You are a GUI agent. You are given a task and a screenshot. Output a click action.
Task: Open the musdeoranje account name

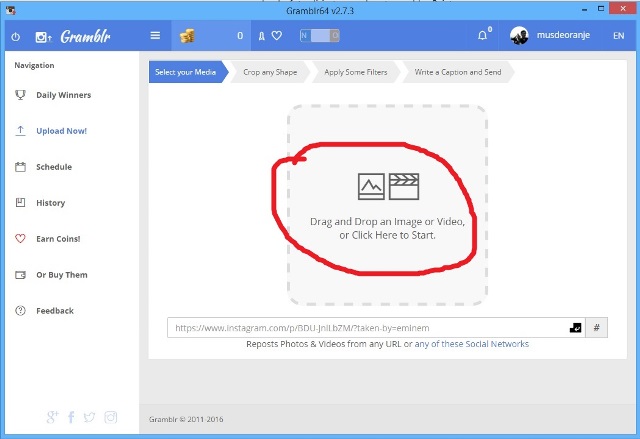(563, 35)
